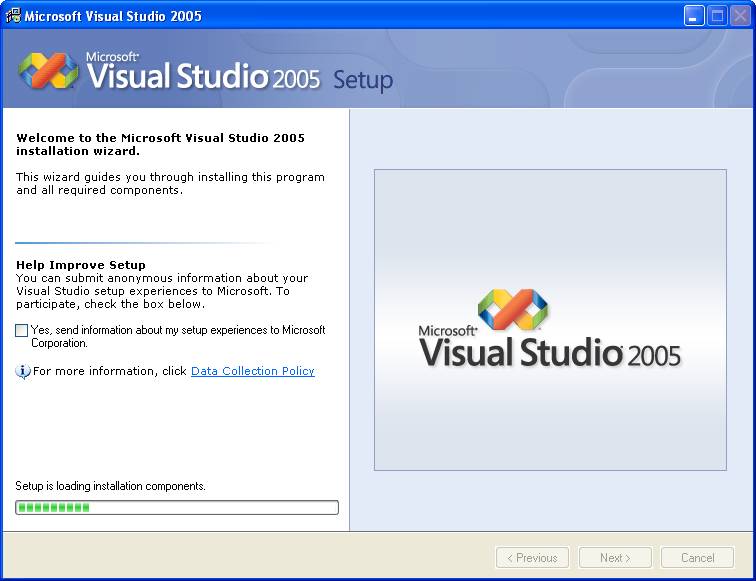The height and width of the screenshot is (581, 756).
Task: Cancel the Visual Studio setup
Action: pos(697,558)
